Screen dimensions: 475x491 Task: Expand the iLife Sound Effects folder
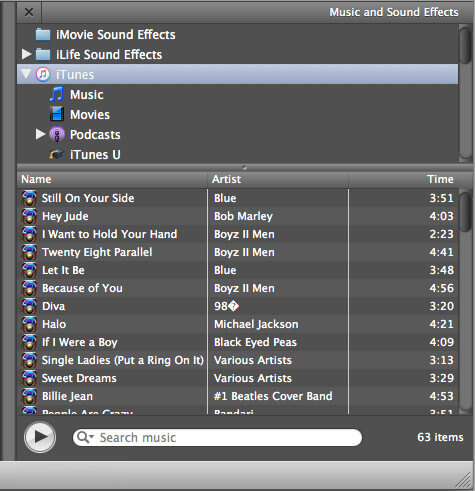pos(26,54)
